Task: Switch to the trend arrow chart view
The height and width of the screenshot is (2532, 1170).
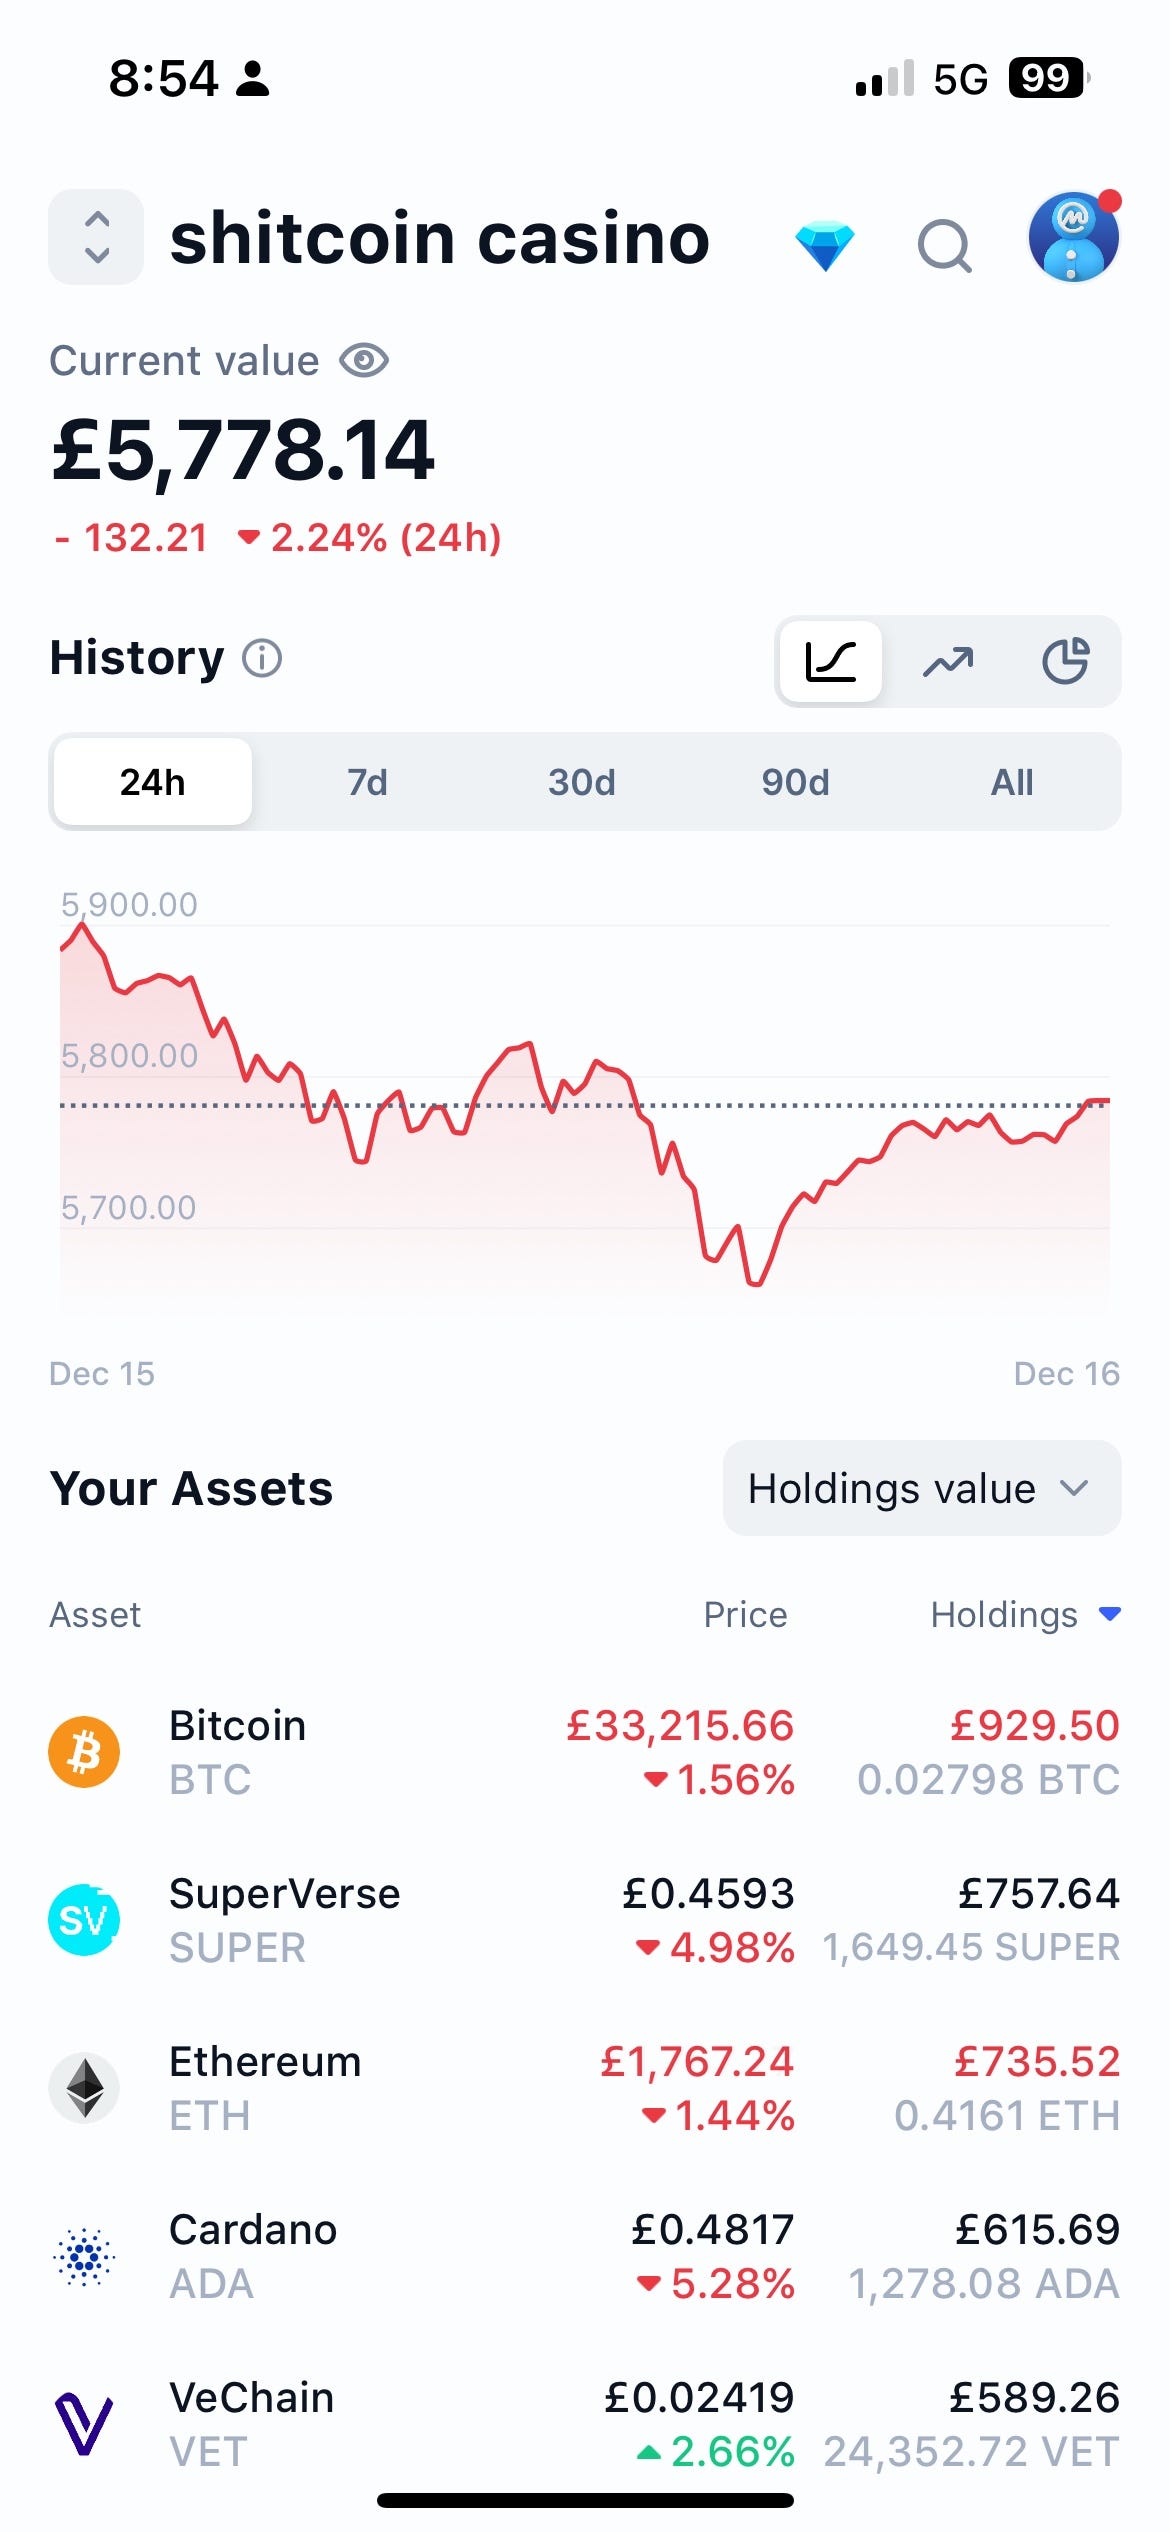Action: [x=948, y=661]
